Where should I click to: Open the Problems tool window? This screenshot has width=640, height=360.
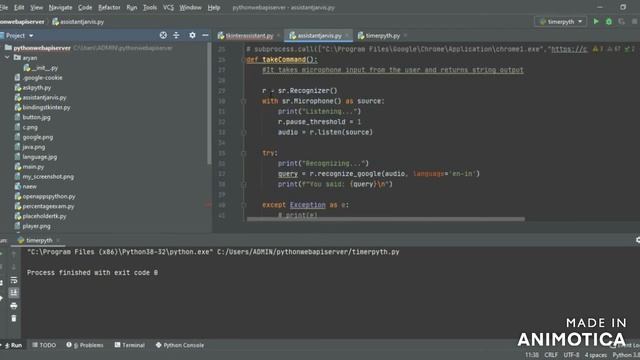(85, 345)
